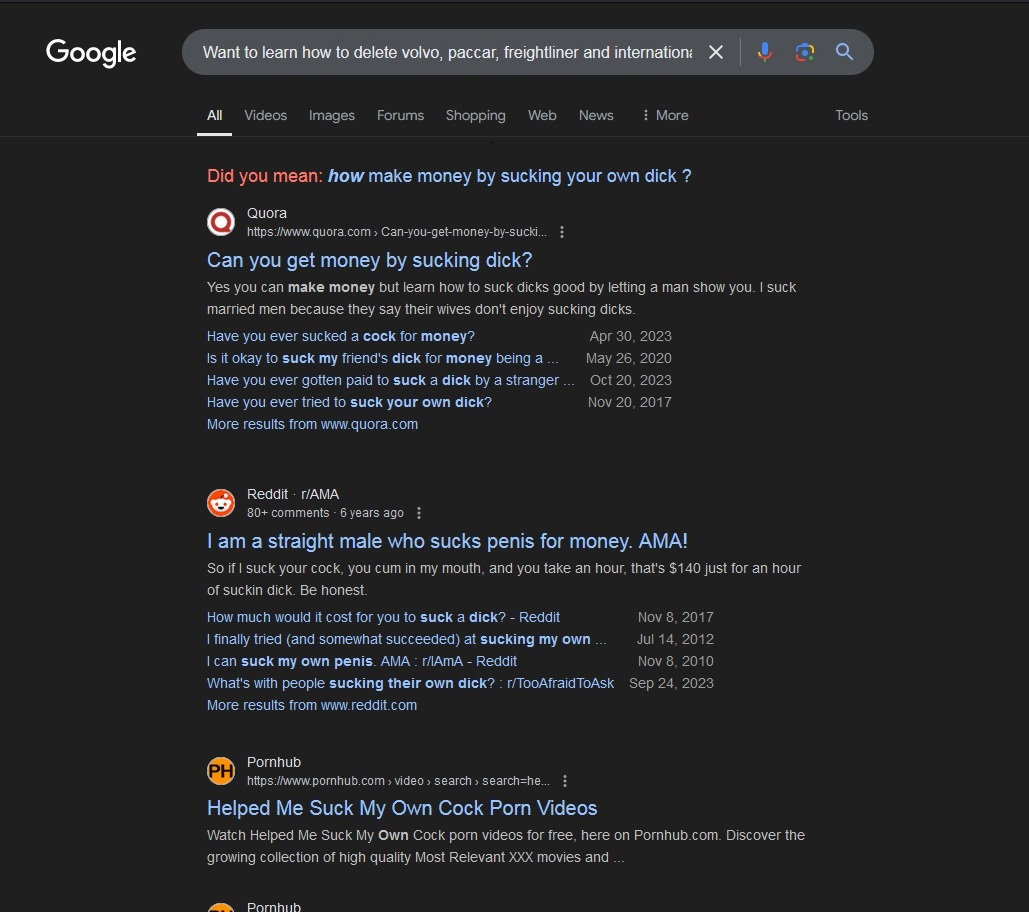Open r/TooAfraidToAsk sublink dated Sep 24, 2023

click(410, 683)
